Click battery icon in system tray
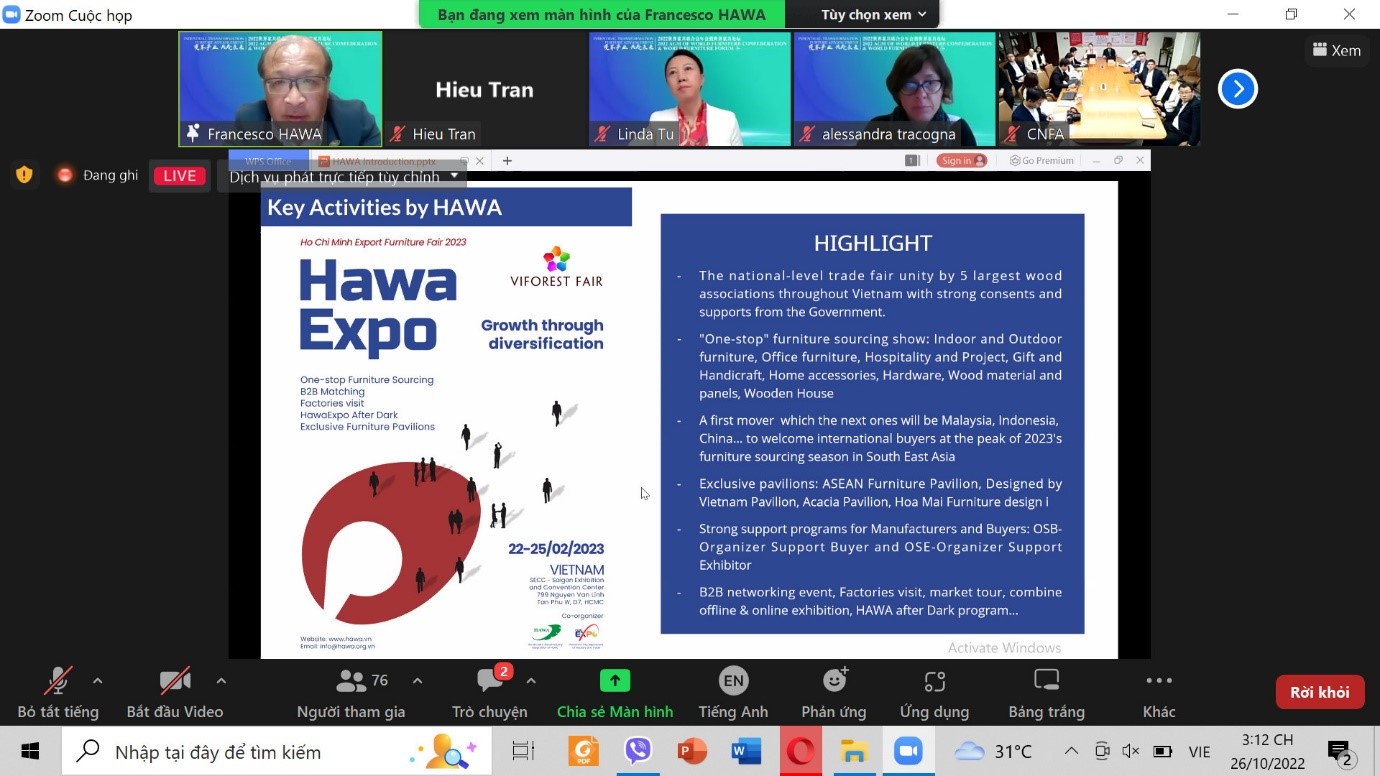This screenshot has width=1380, height=776. pos(1162,751)
